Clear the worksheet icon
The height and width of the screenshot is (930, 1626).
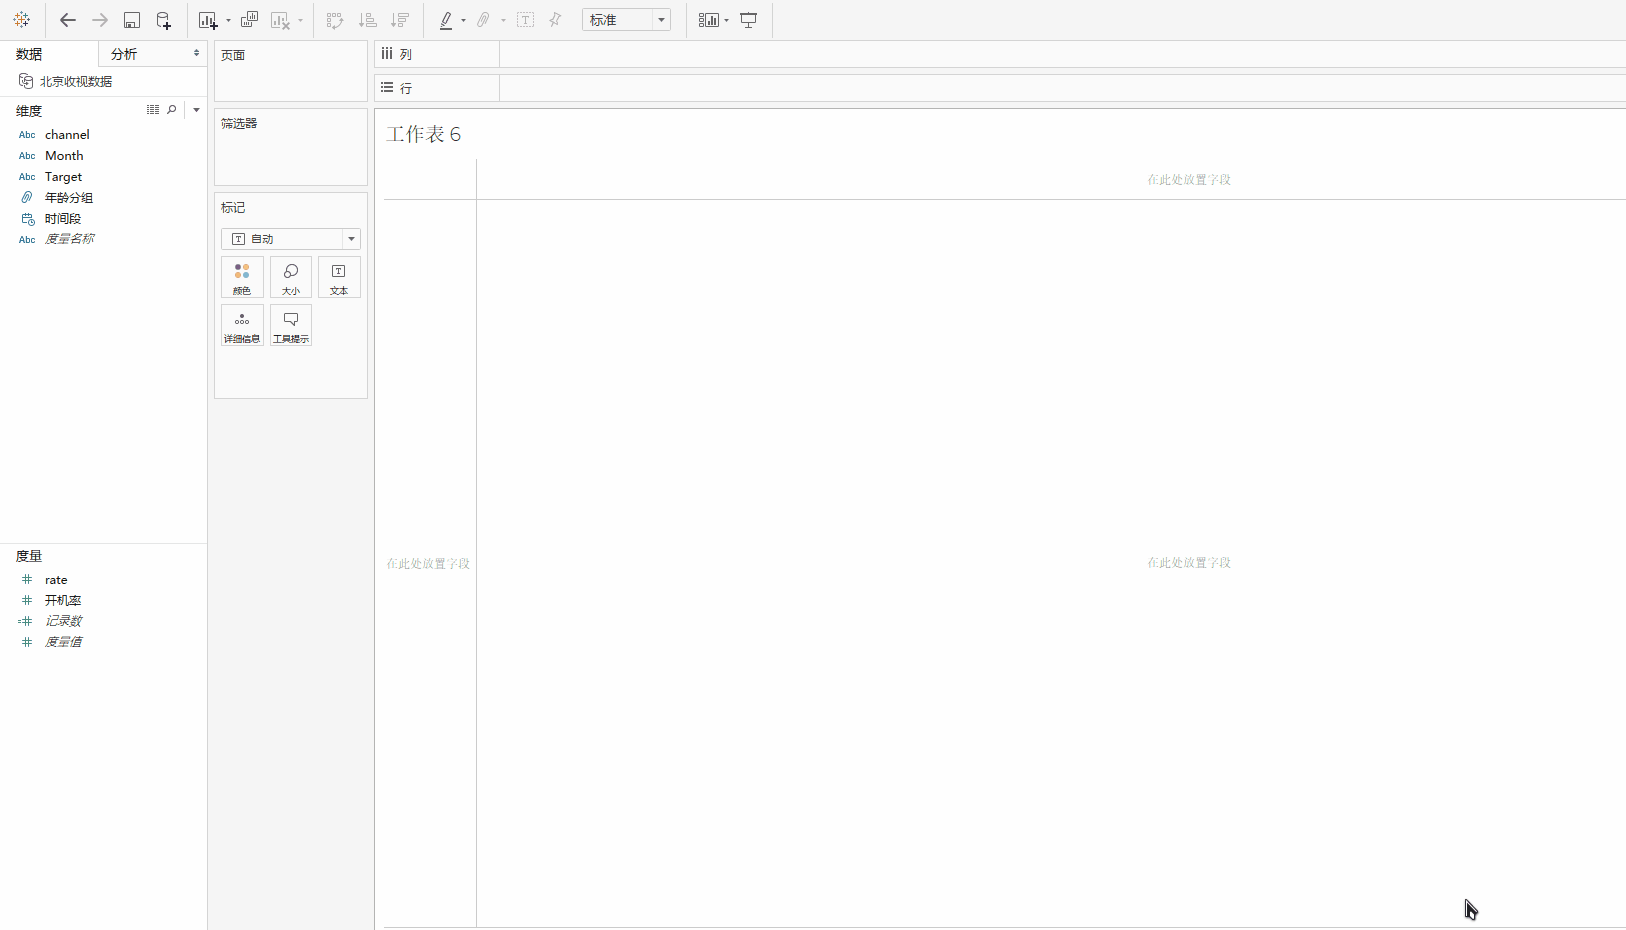281,20
